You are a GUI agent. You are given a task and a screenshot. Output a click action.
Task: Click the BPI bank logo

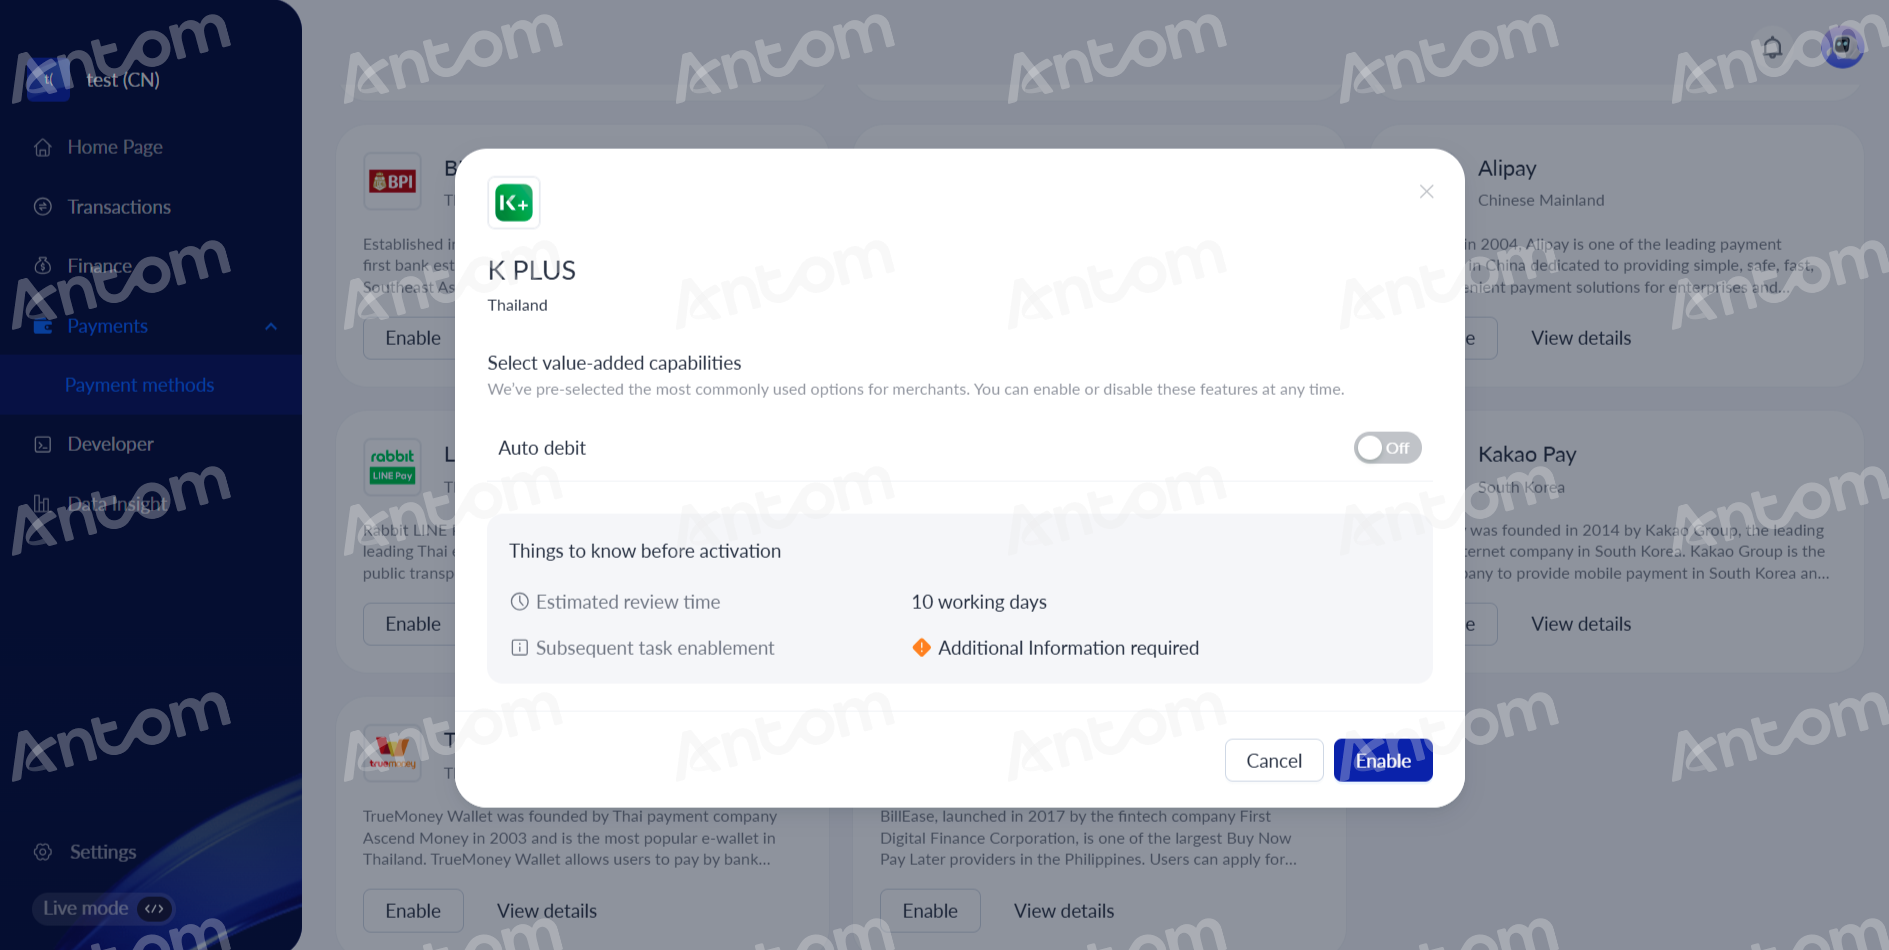coord(392,181)
